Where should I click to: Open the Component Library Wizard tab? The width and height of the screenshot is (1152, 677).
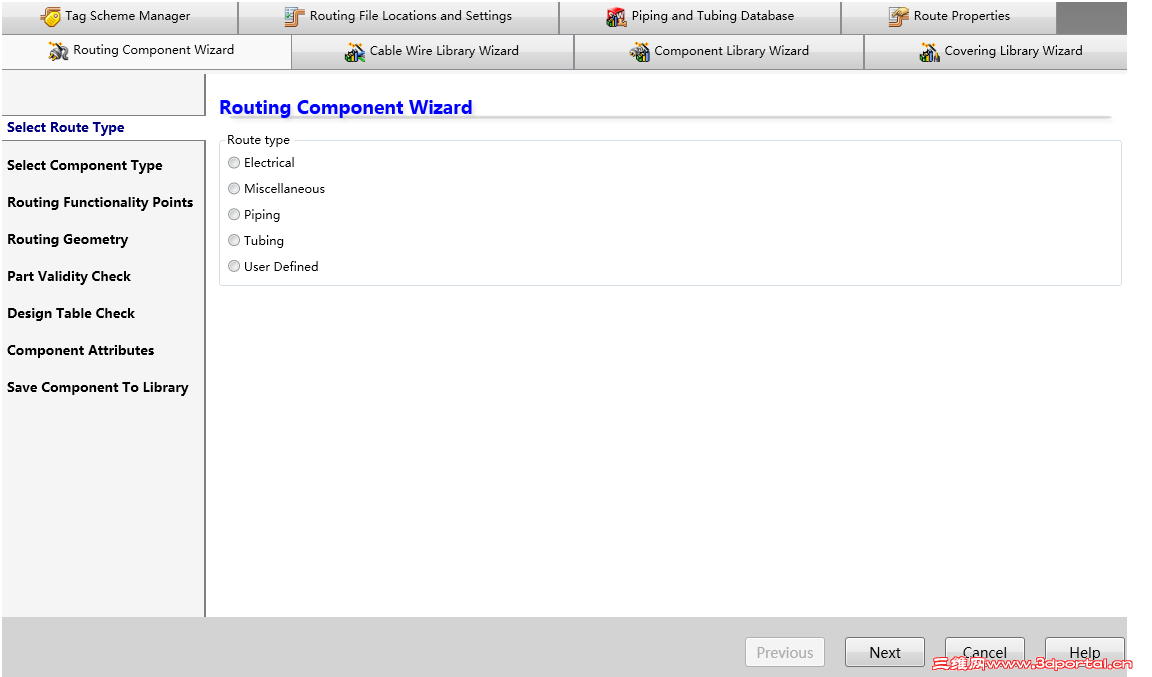719,51
